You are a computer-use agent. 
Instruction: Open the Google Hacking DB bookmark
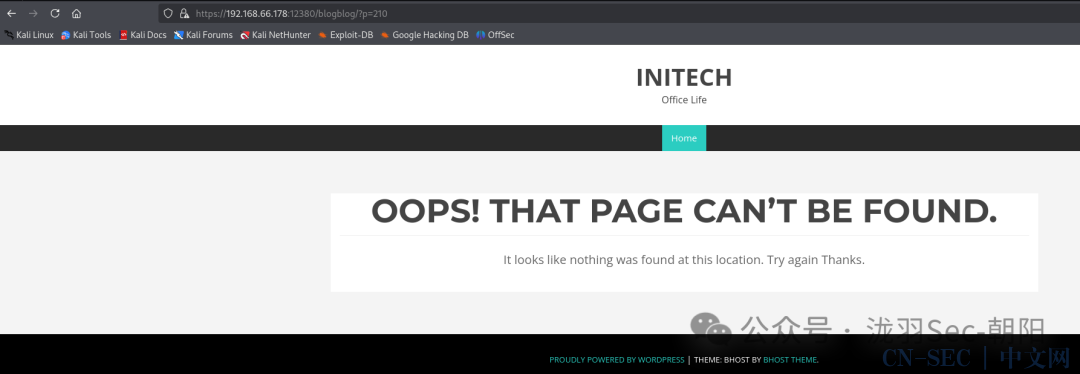pyautogui.click(x=424, y=34)
